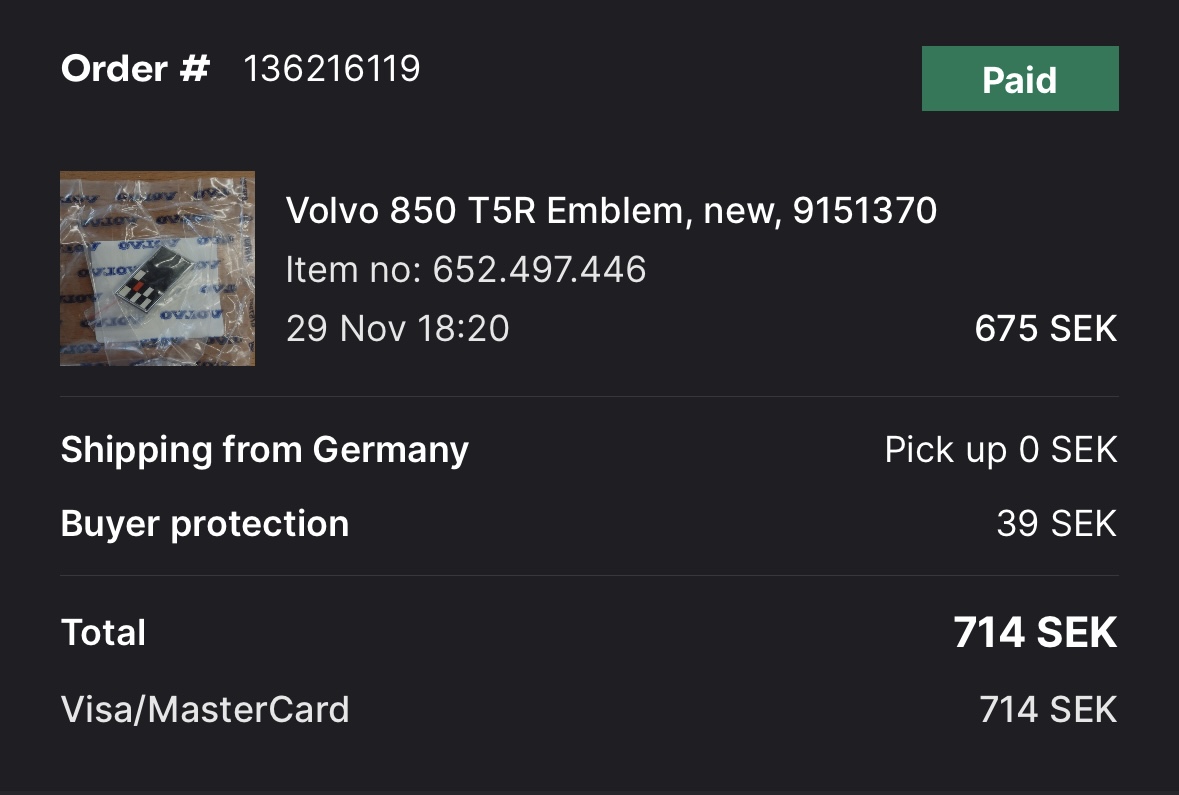
Task: Click the Visa/MasterCard payment method text
Action: click(x=205, y=710)
